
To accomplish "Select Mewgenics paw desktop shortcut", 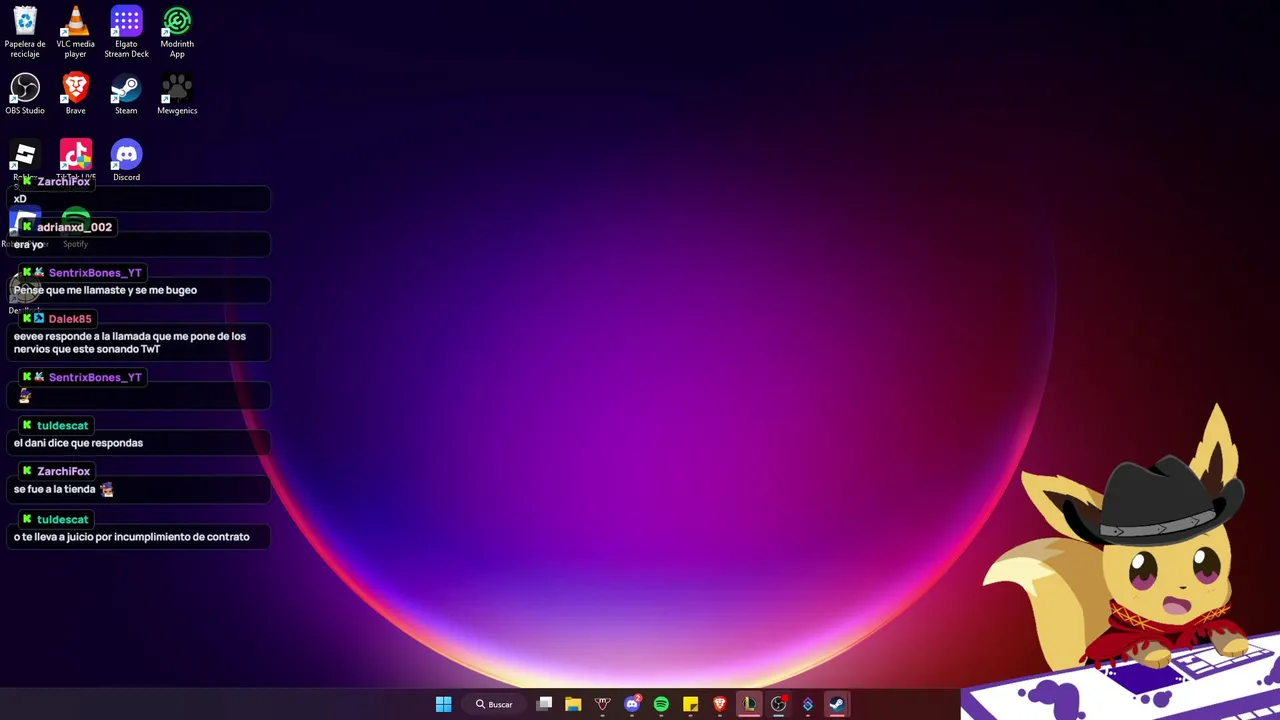I will coord(177,94).
